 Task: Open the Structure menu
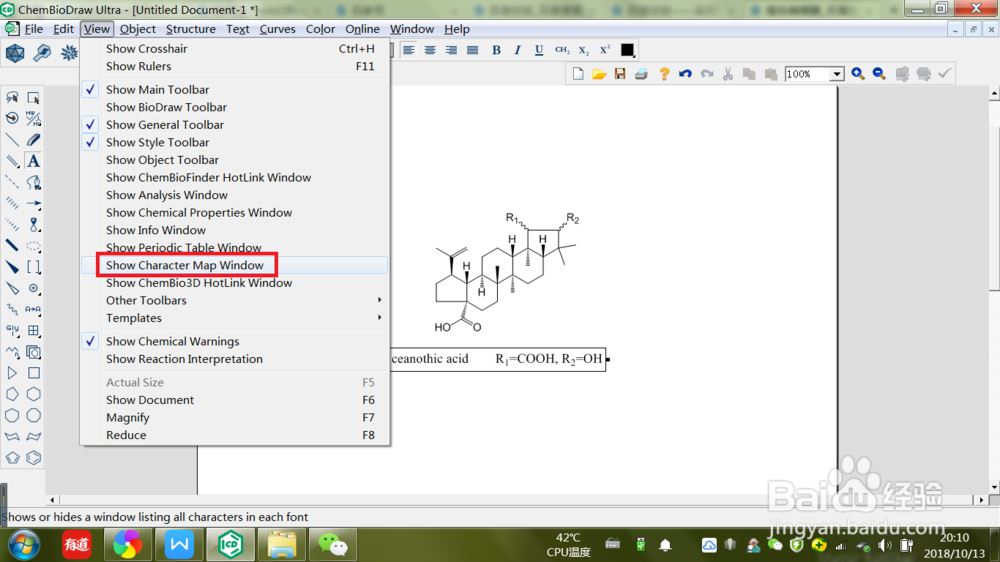[191, 29]
